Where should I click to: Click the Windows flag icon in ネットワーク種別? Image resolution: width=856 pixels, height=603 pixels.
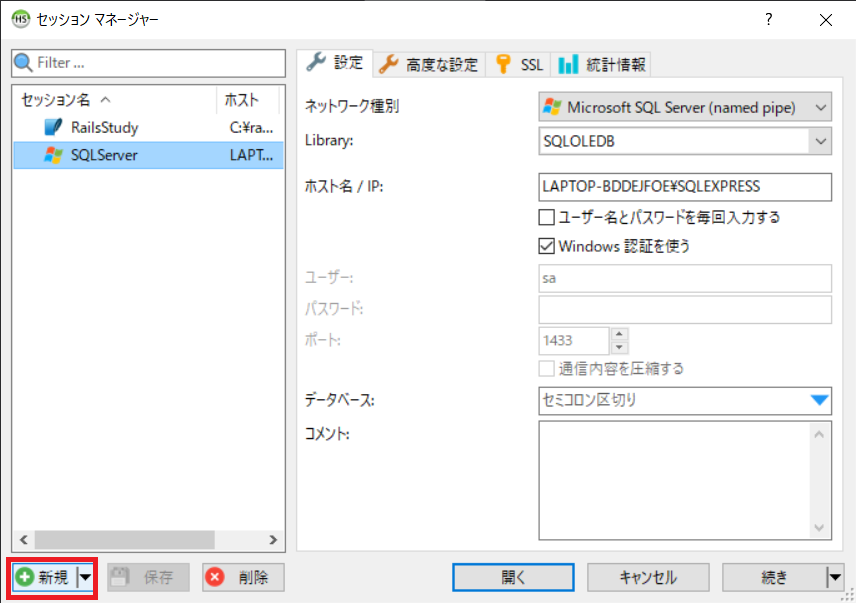(x=552, y=107)
